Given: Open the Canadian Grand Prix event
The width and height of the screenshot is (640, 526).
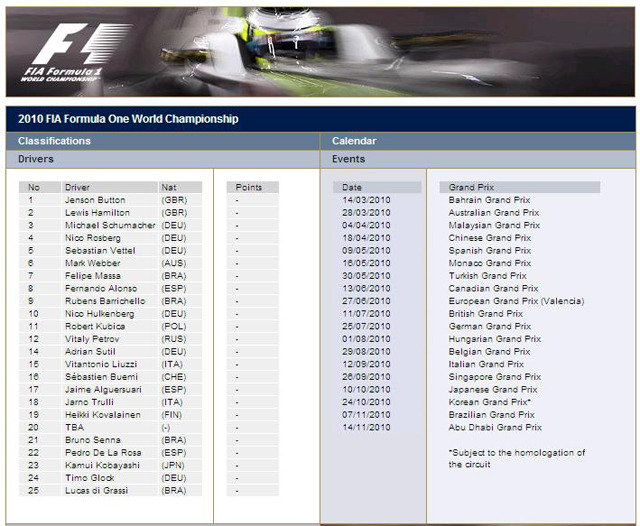Looking at the screenshot, I should point(493,289).
